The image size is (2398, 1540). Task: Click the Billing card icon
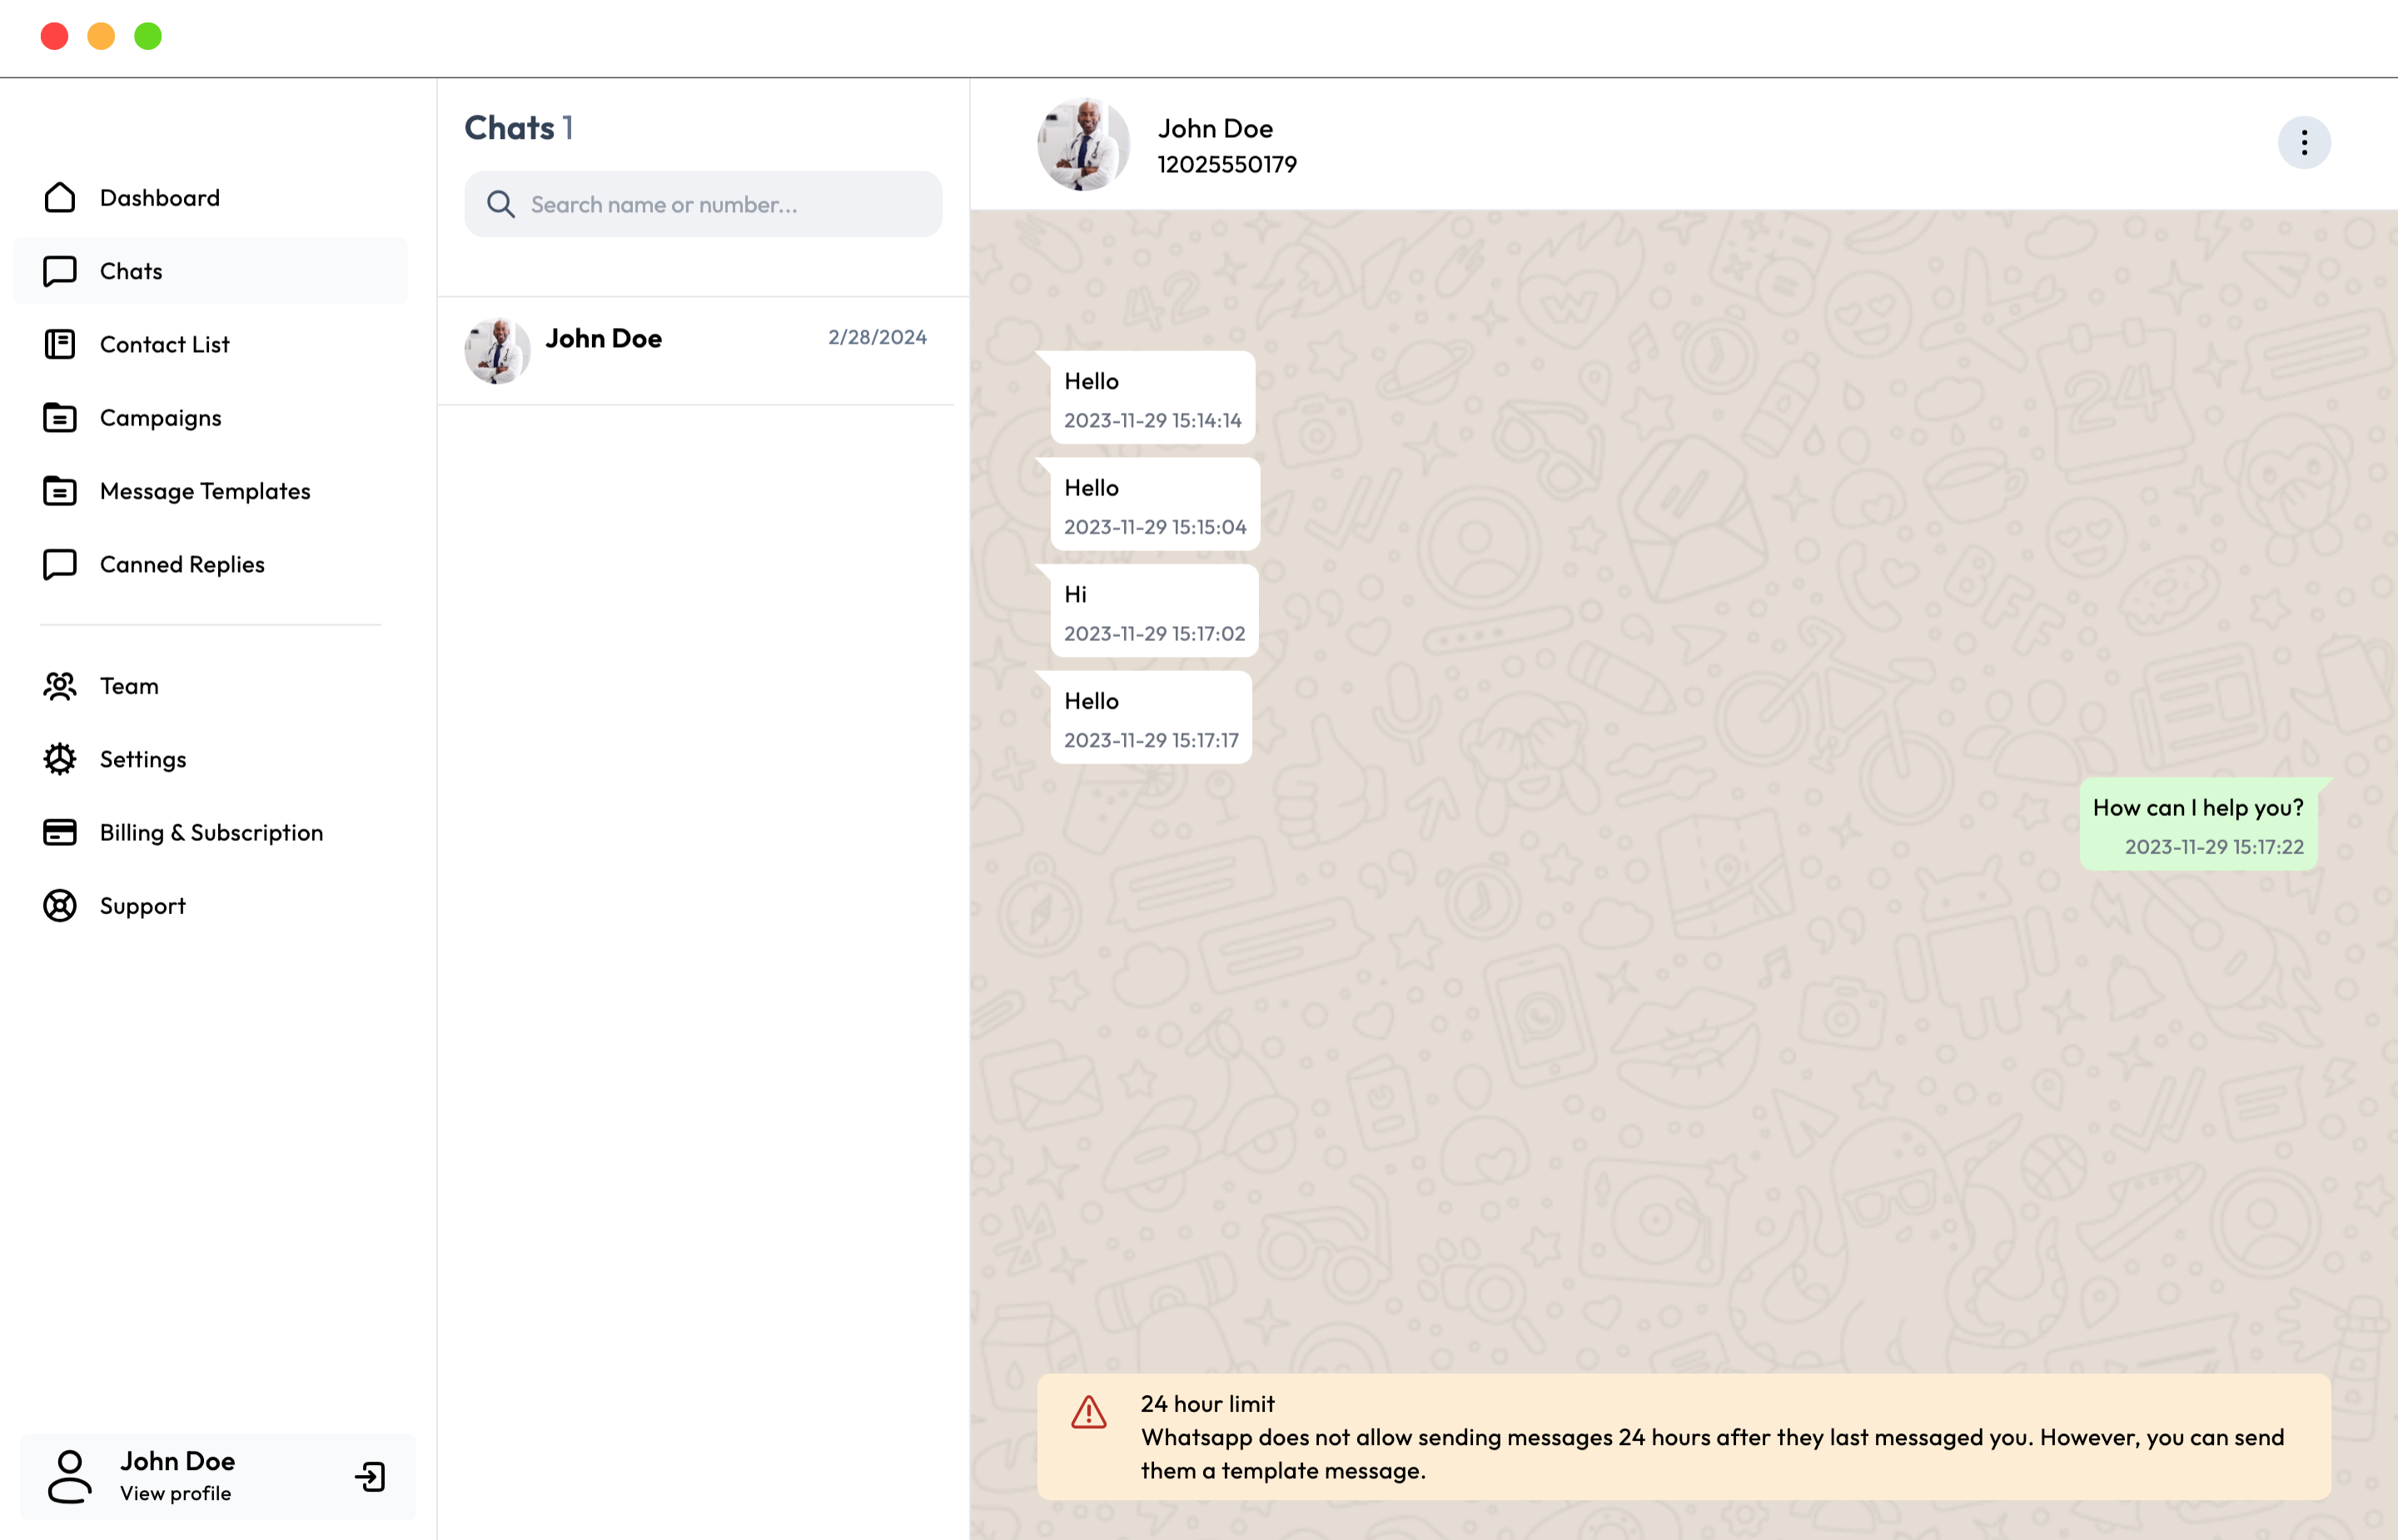60,832
